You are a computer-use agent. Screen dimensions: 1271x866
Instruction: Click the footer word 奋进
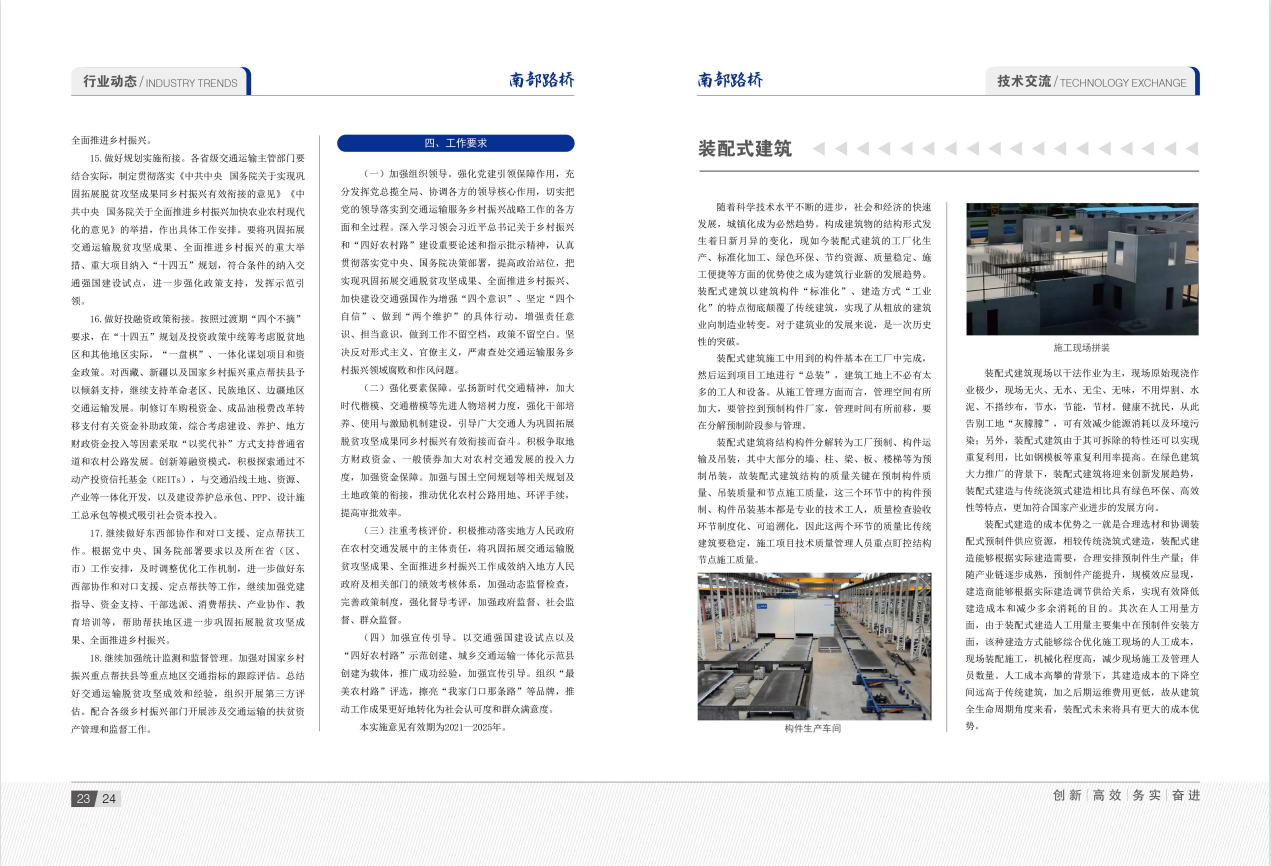coord(1185,795)
